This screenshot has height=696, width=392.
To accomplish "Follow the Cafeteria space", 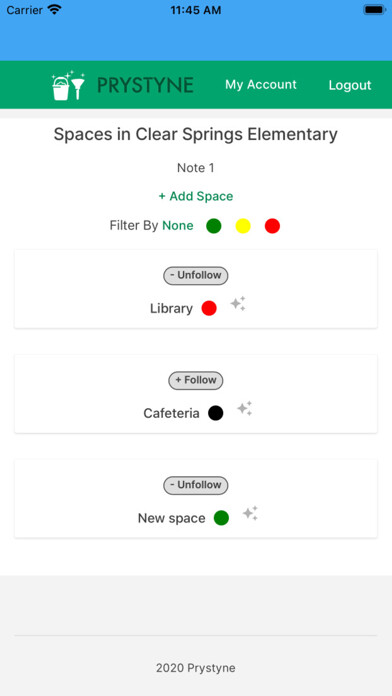I will tap(196, 380).
